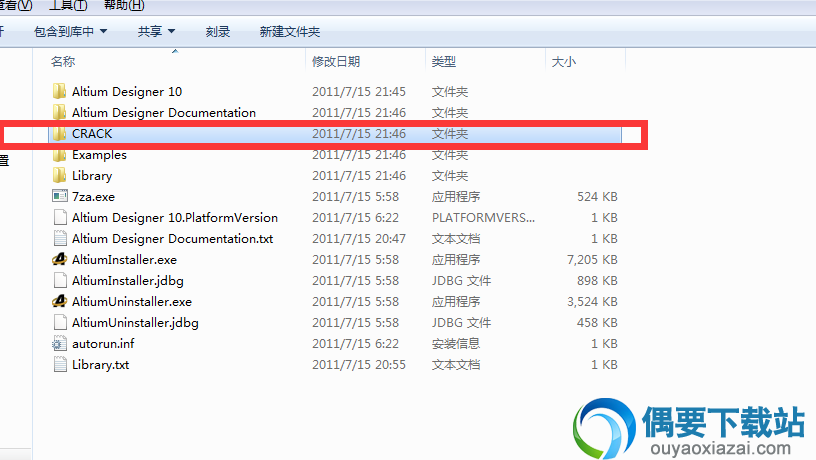Sort by the 大小 column header
Screen dimensions: 816x460
(x=564, y=61)
